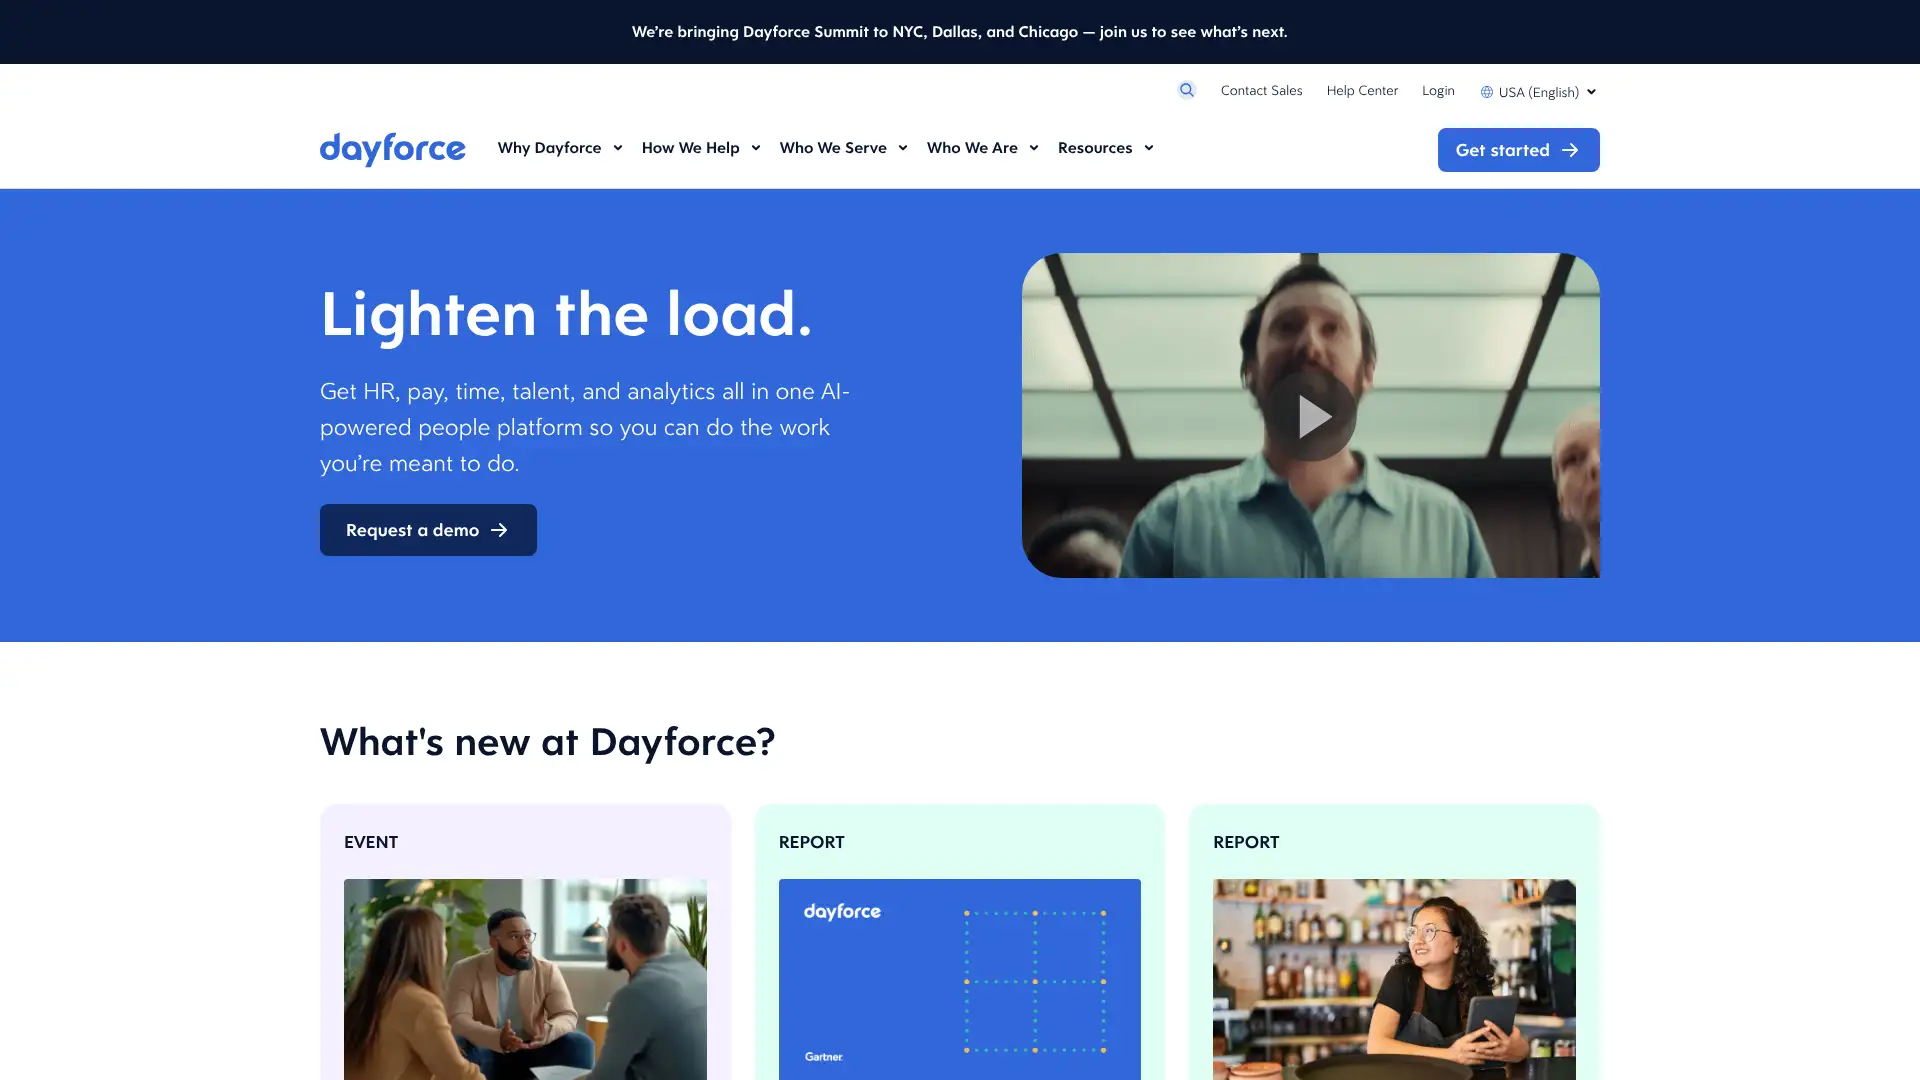The image size is (1920, 1080).
Task: Click the Get started button
Action: tap(1518, 150)
